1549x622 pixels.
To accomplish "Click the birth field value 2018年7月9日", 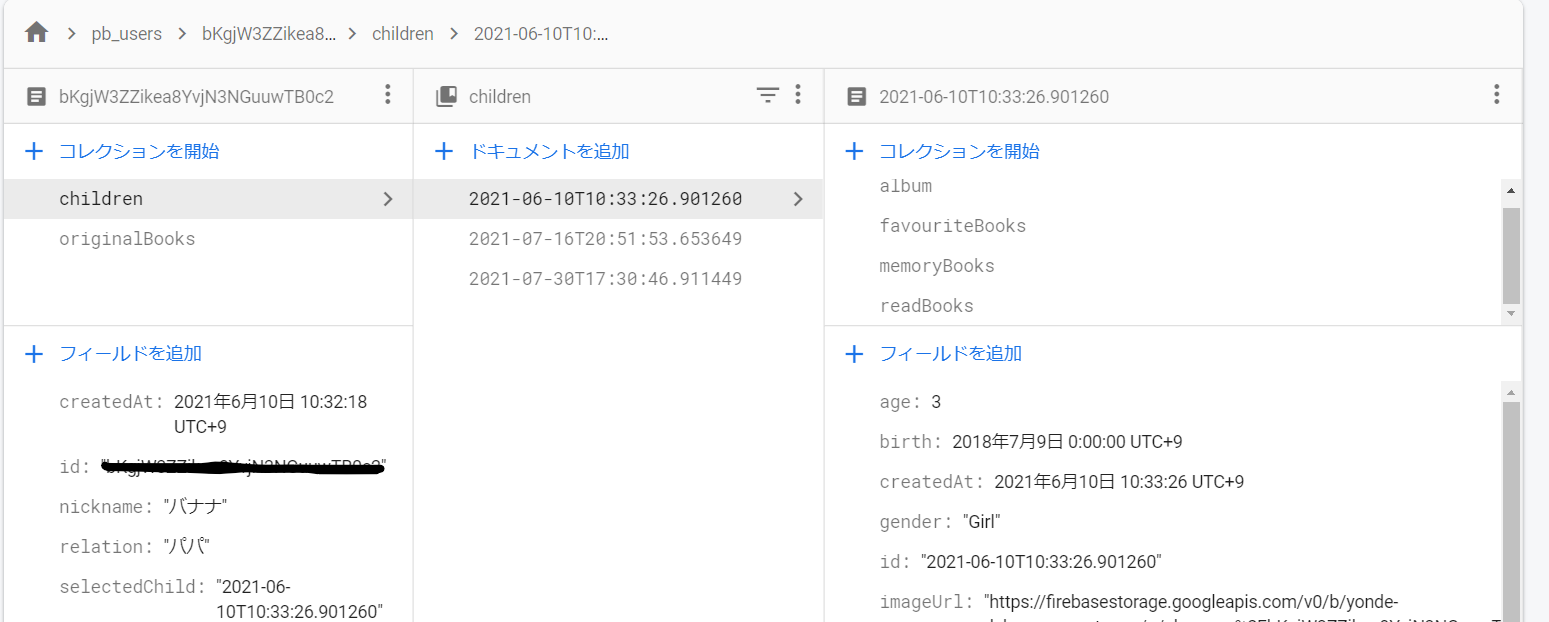I will 1067,442.
